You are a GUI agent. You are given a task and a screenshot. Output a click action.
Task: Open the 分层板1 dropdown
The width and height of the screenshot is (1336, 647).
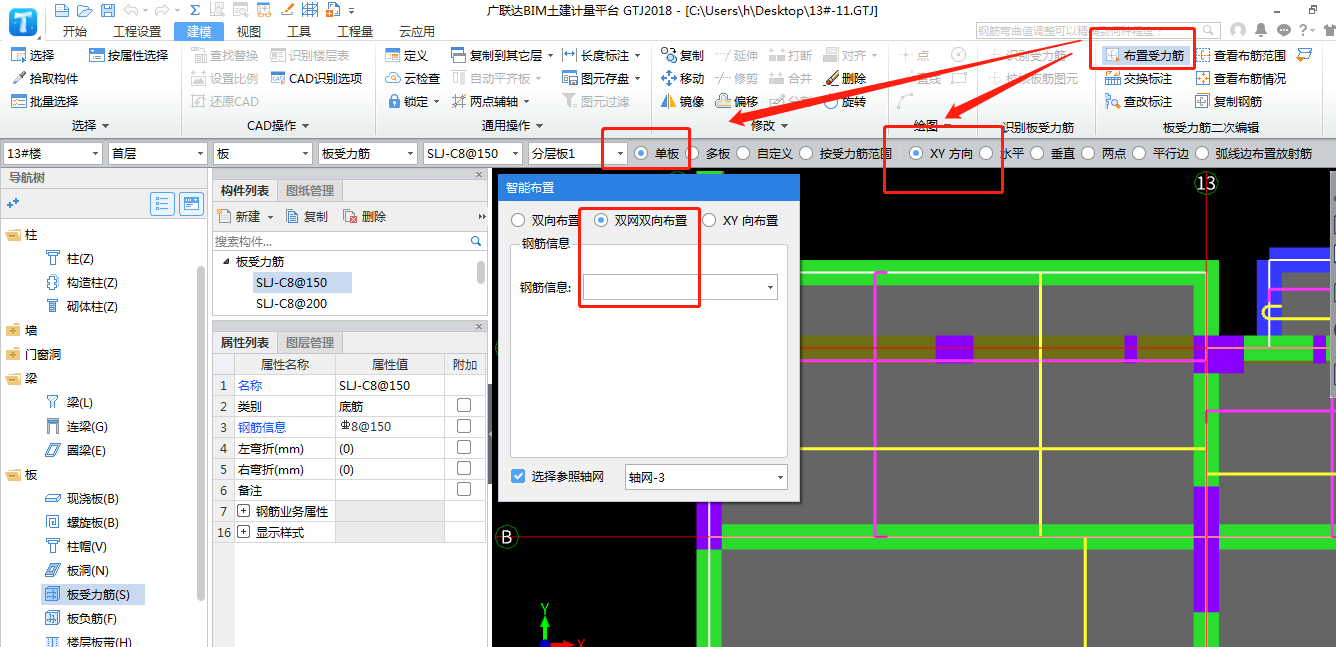pyautogui.click(x=577, y=153)
